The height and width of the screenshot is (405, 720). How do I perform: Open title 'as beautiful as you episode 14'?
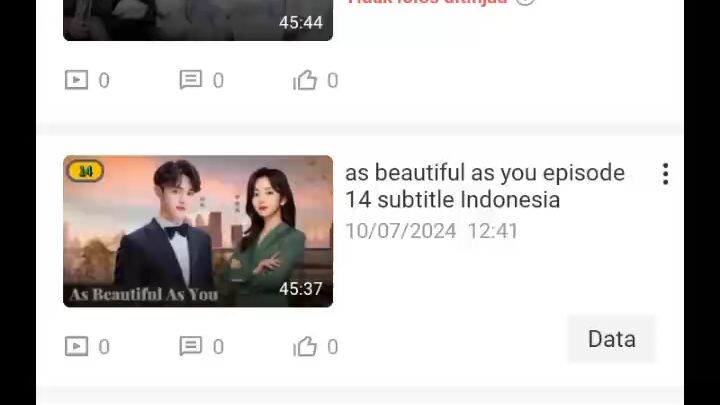coord(484,186)
